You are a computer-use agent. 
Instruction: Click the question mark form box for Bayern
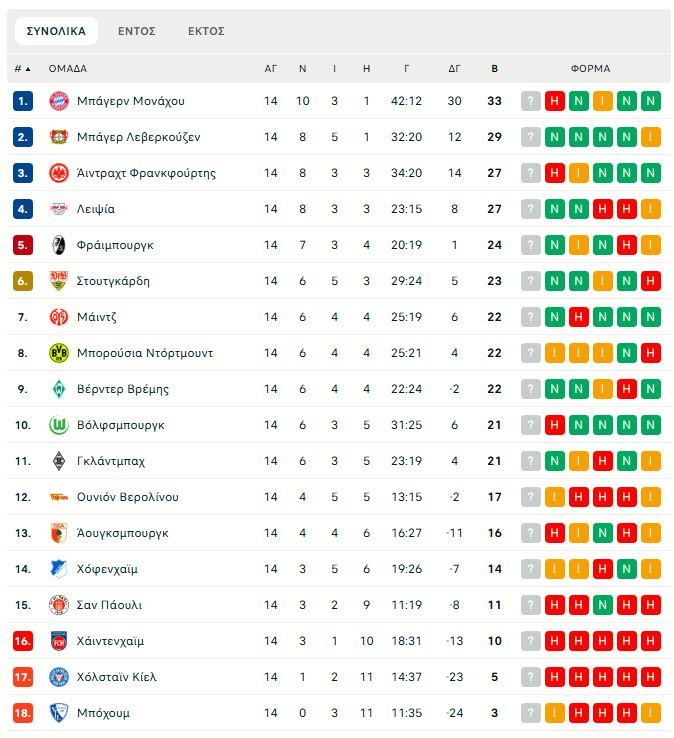(x=530, y=101)
